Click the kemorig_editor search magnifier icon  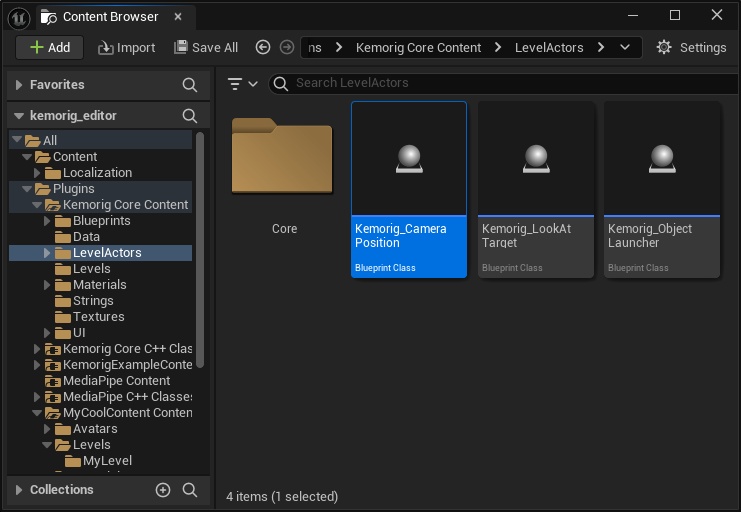click(x=190, y=116)
